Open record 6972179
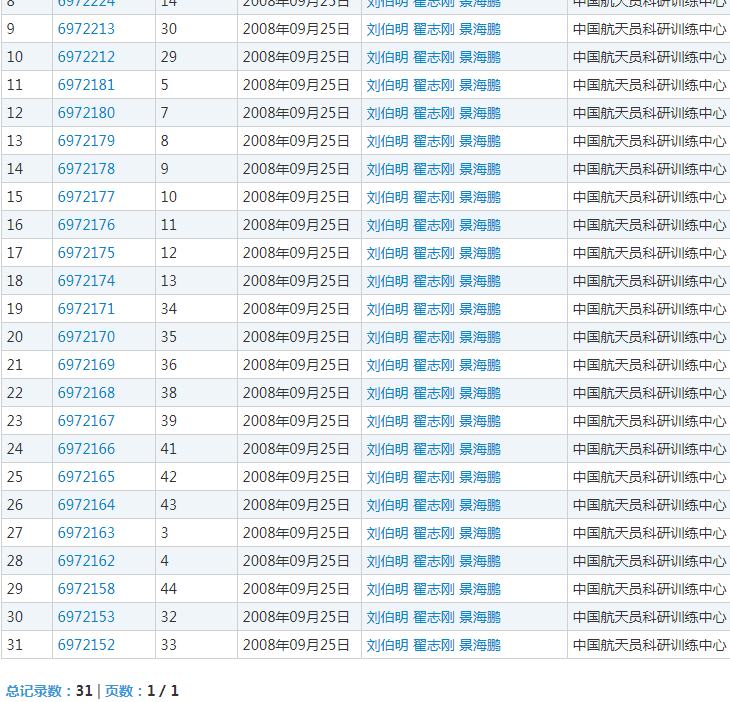This screenshot has width=730, height=702. (86, 141)
